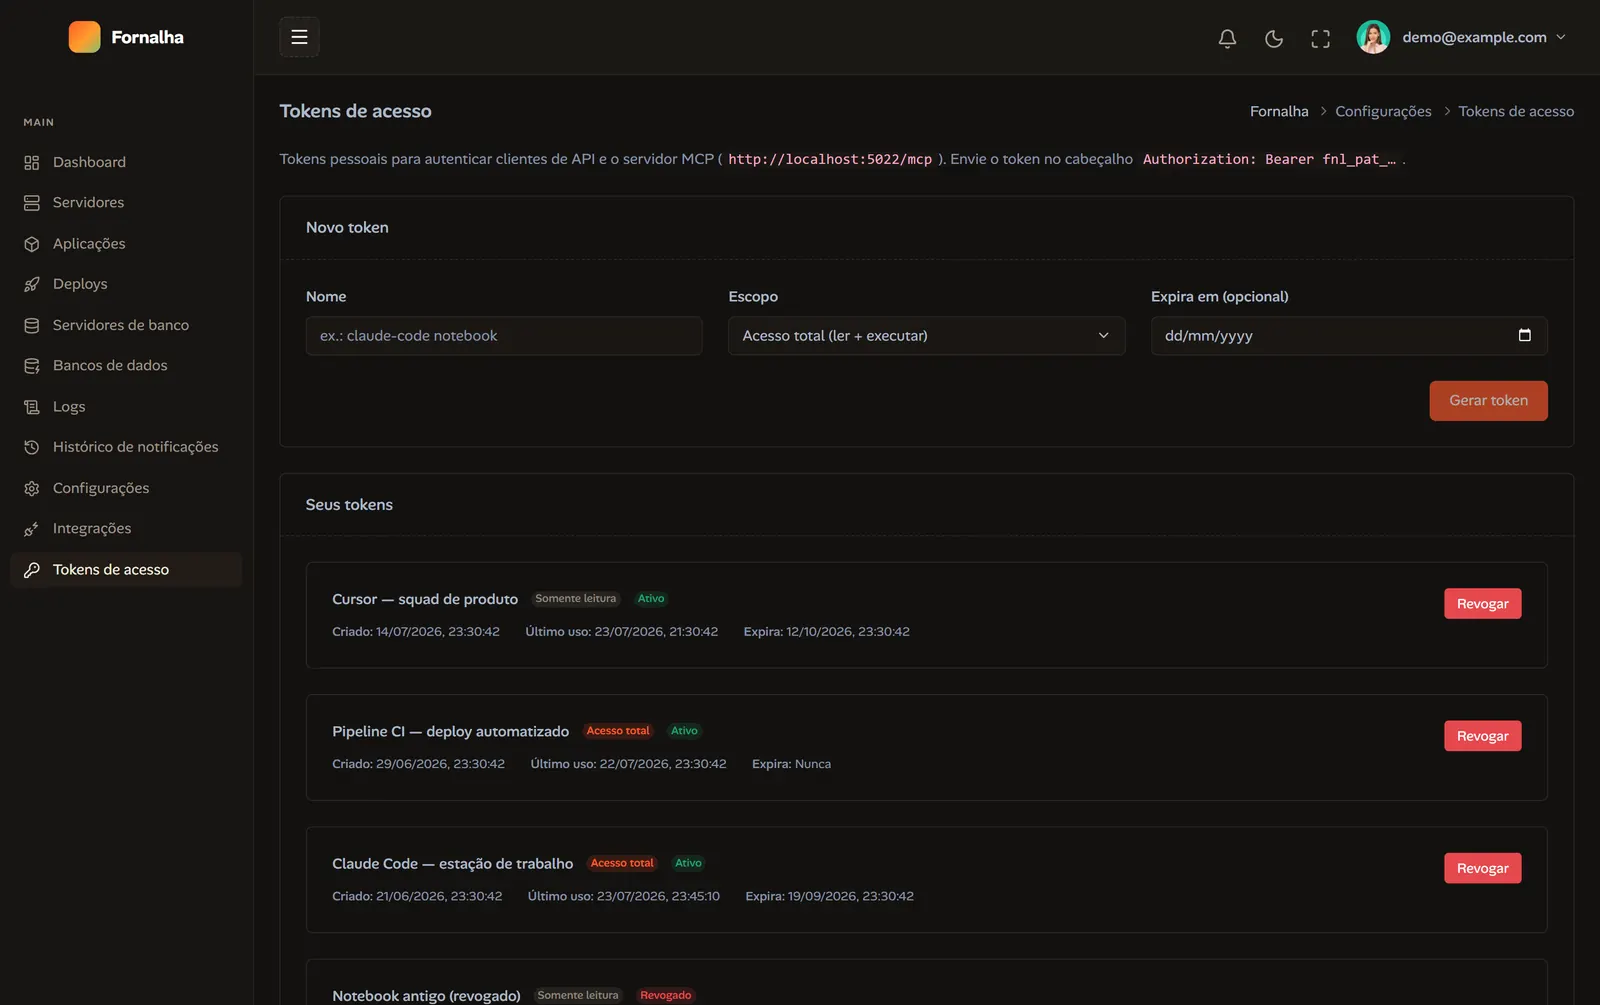This screenshot has width=1600, height=1005.
Task: Click Claude Code — estação de trabalho title
Action: (452, 864)
